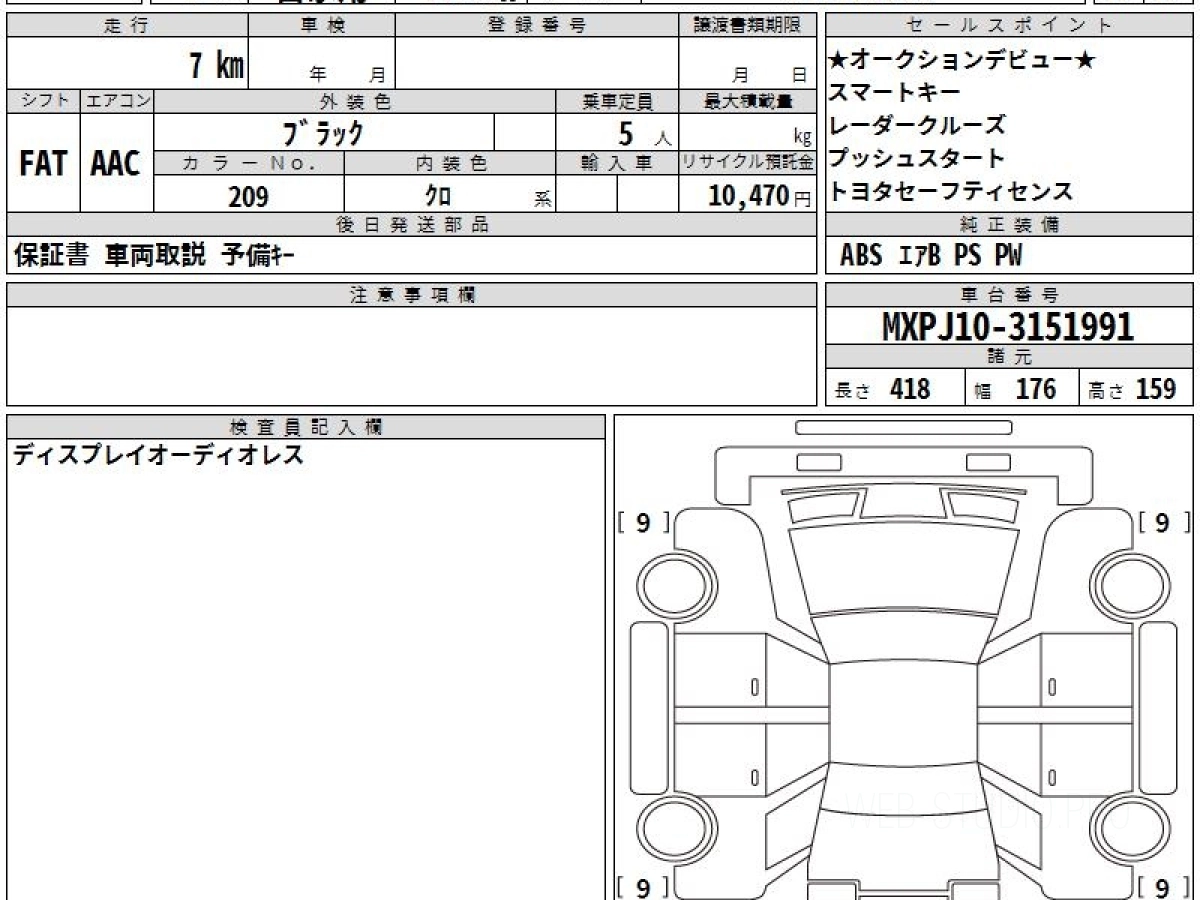This screenshot has width=1200, height=900.
Task: Select the '登録番号' header
Action: (x=537, y=27)
